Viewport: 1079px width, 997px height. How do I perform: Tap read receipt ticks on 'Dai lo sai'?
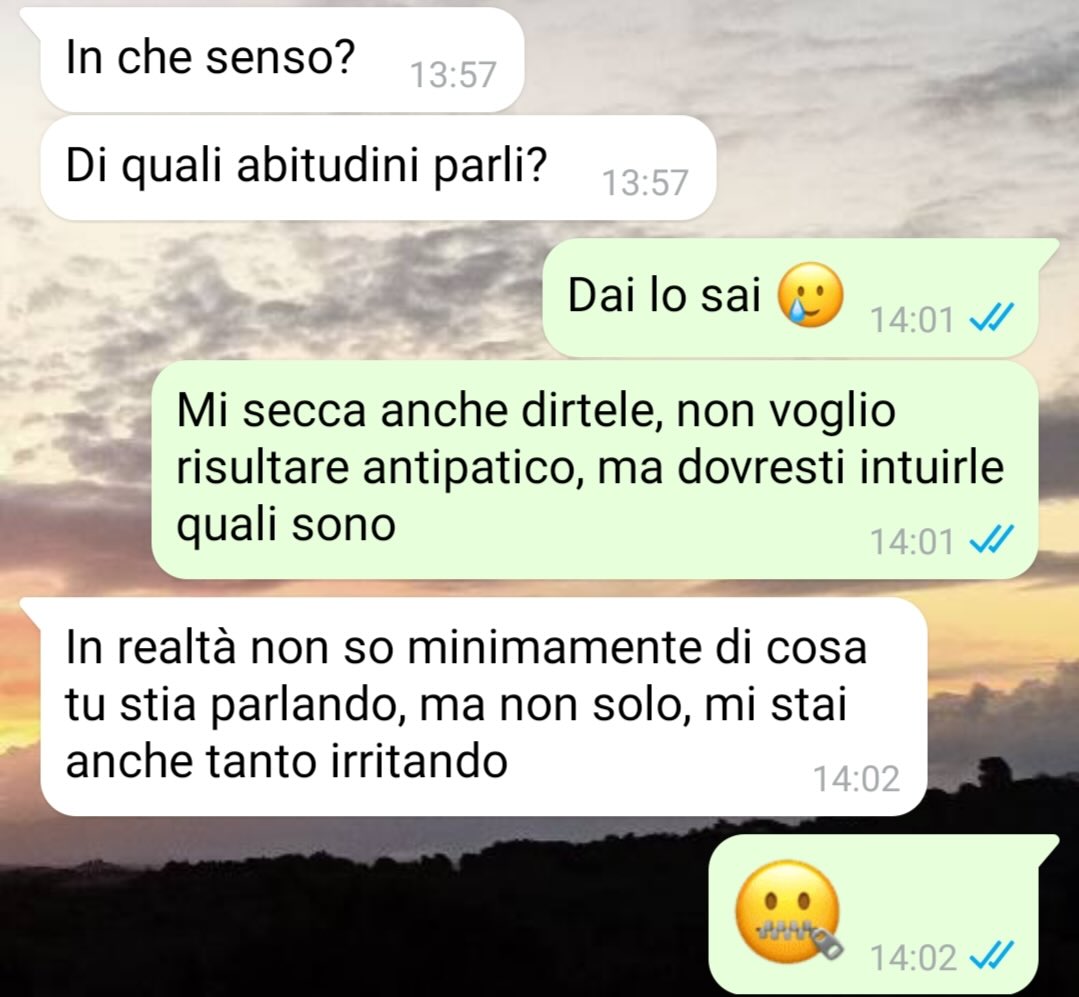991,319
